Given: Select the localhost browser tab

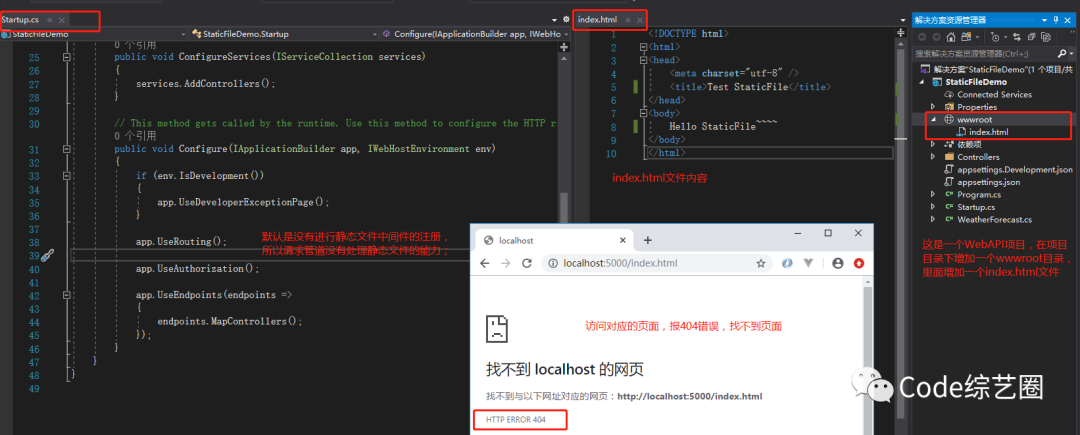Looking at the screenshot, I should pyautogui.click(x=552, y=240).
